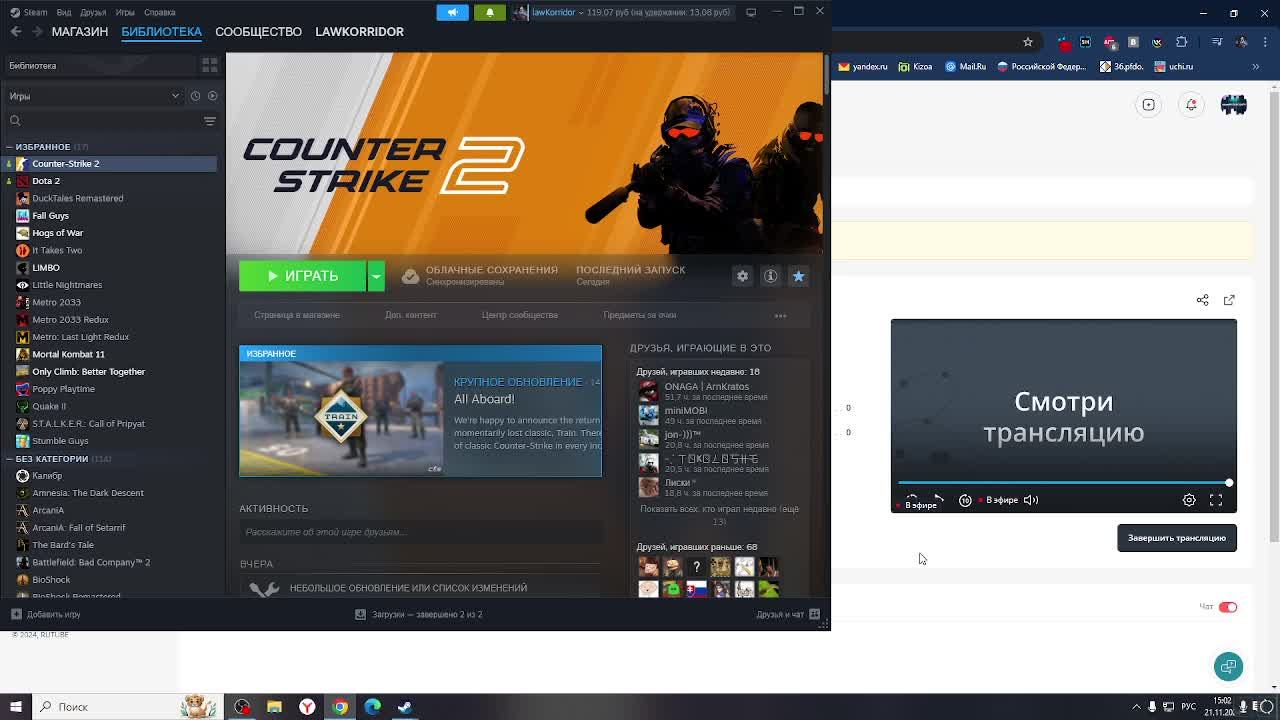The image size is (1280, 720).
Task: Open Справка menu in Steam
Action: [160, 12]
